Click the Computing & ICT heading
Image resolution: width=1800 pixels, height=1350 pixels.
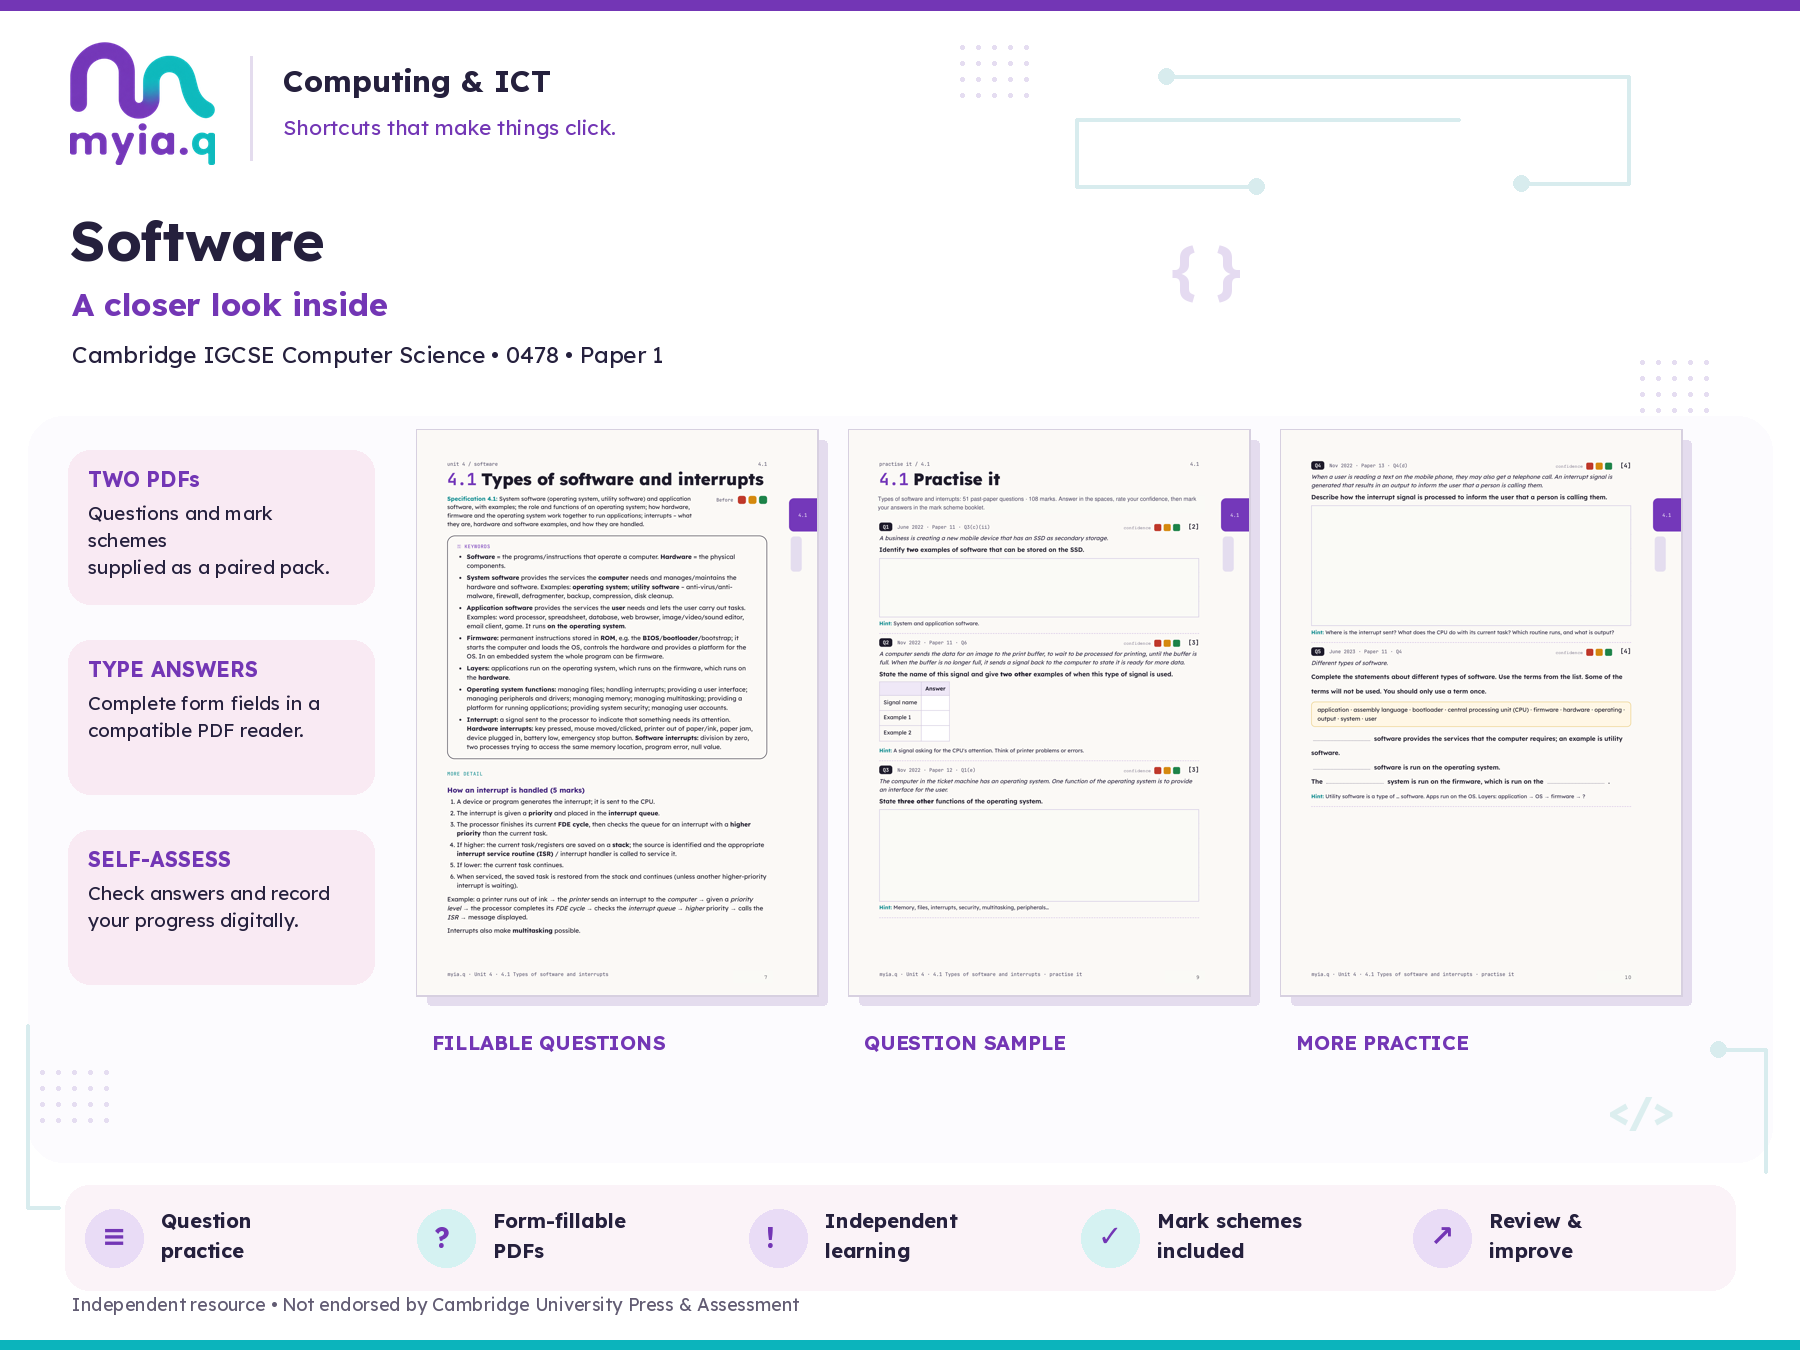pyautogui.click(x=417, y=82)
